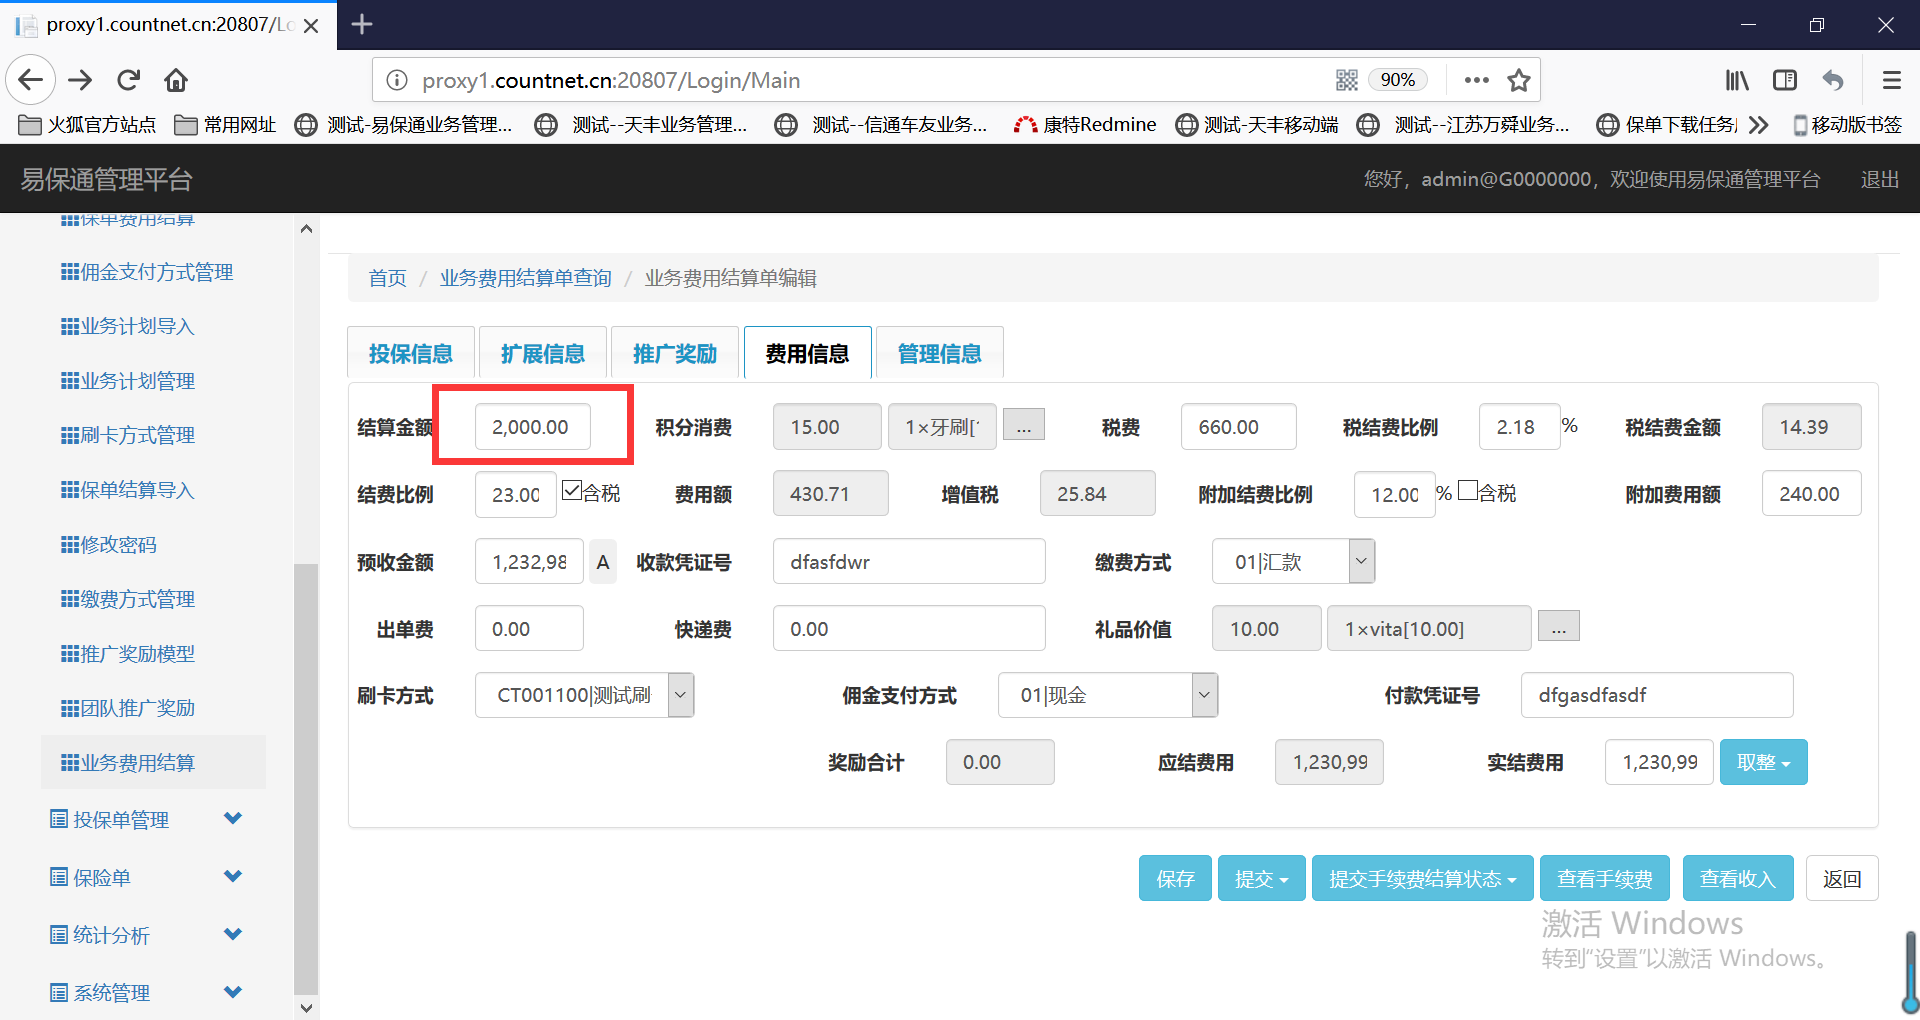This screenshot has height=1020, width=1920.
Task: Open page actions three-dot icon
Action: tap(1476, 80)
